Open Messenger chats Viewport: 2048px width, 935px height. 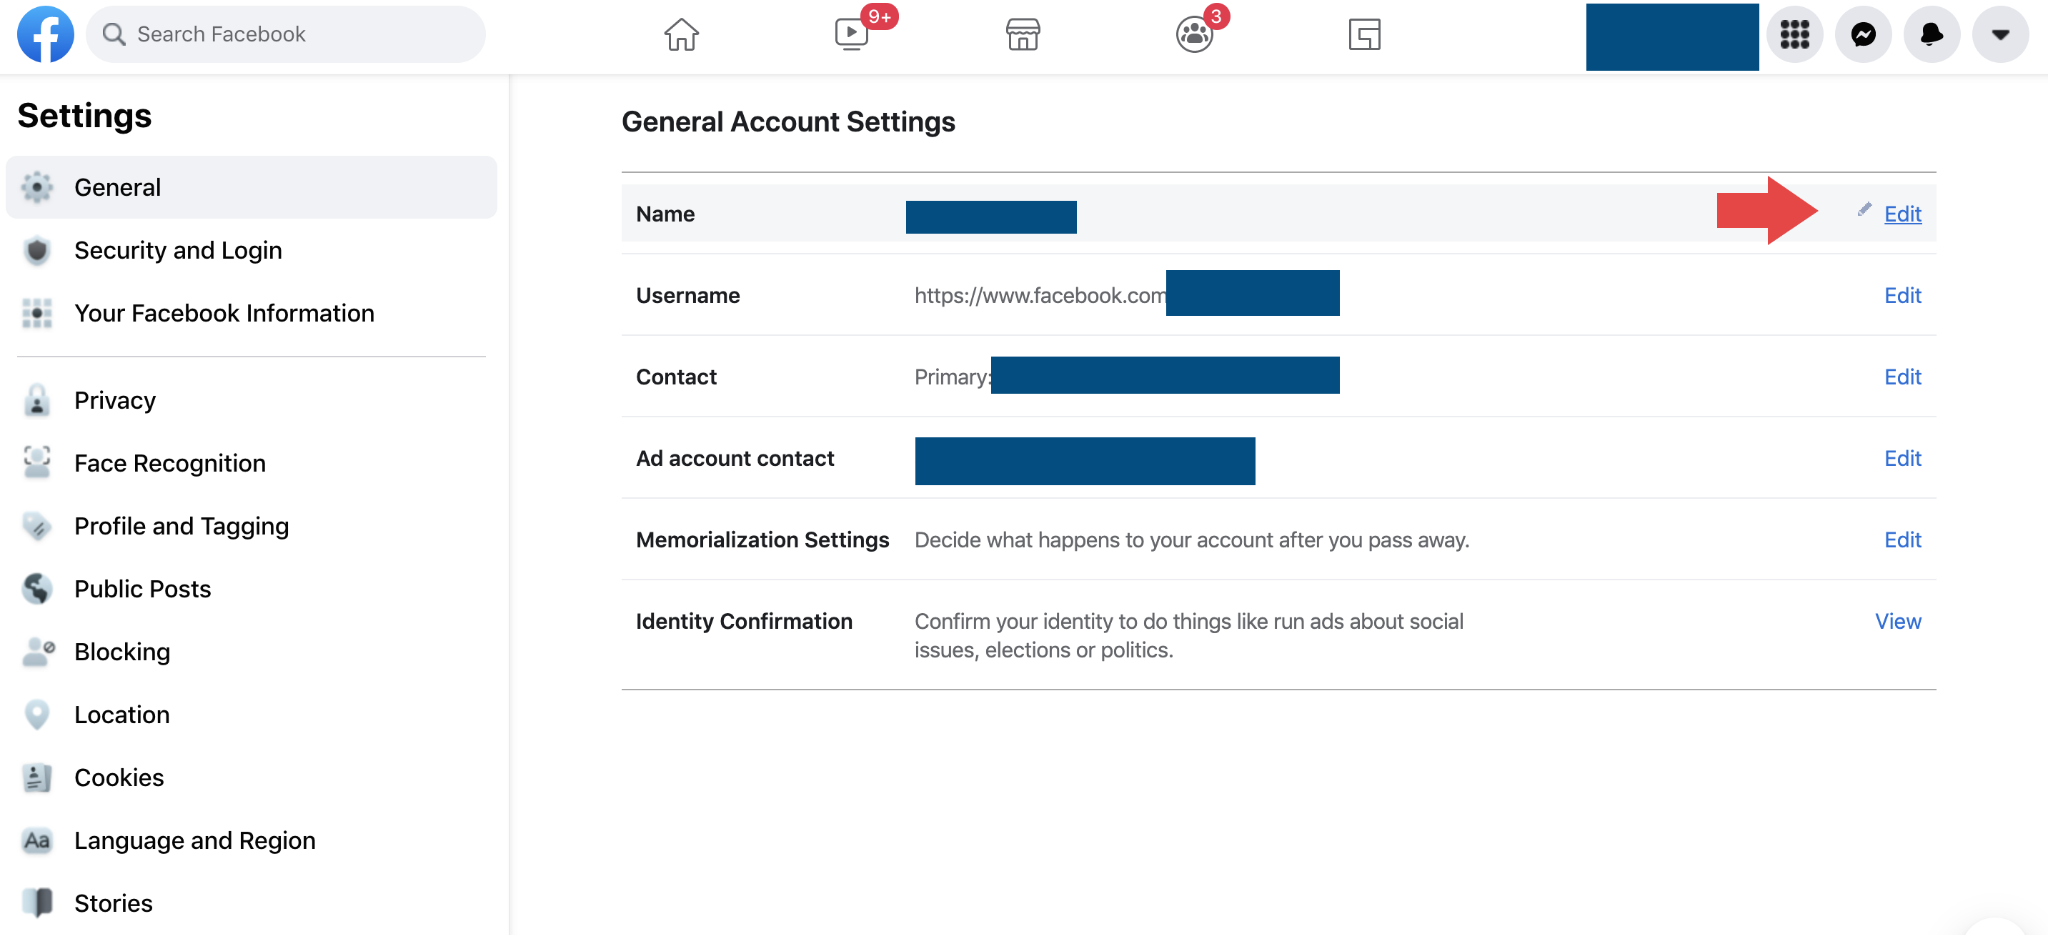1863,35
